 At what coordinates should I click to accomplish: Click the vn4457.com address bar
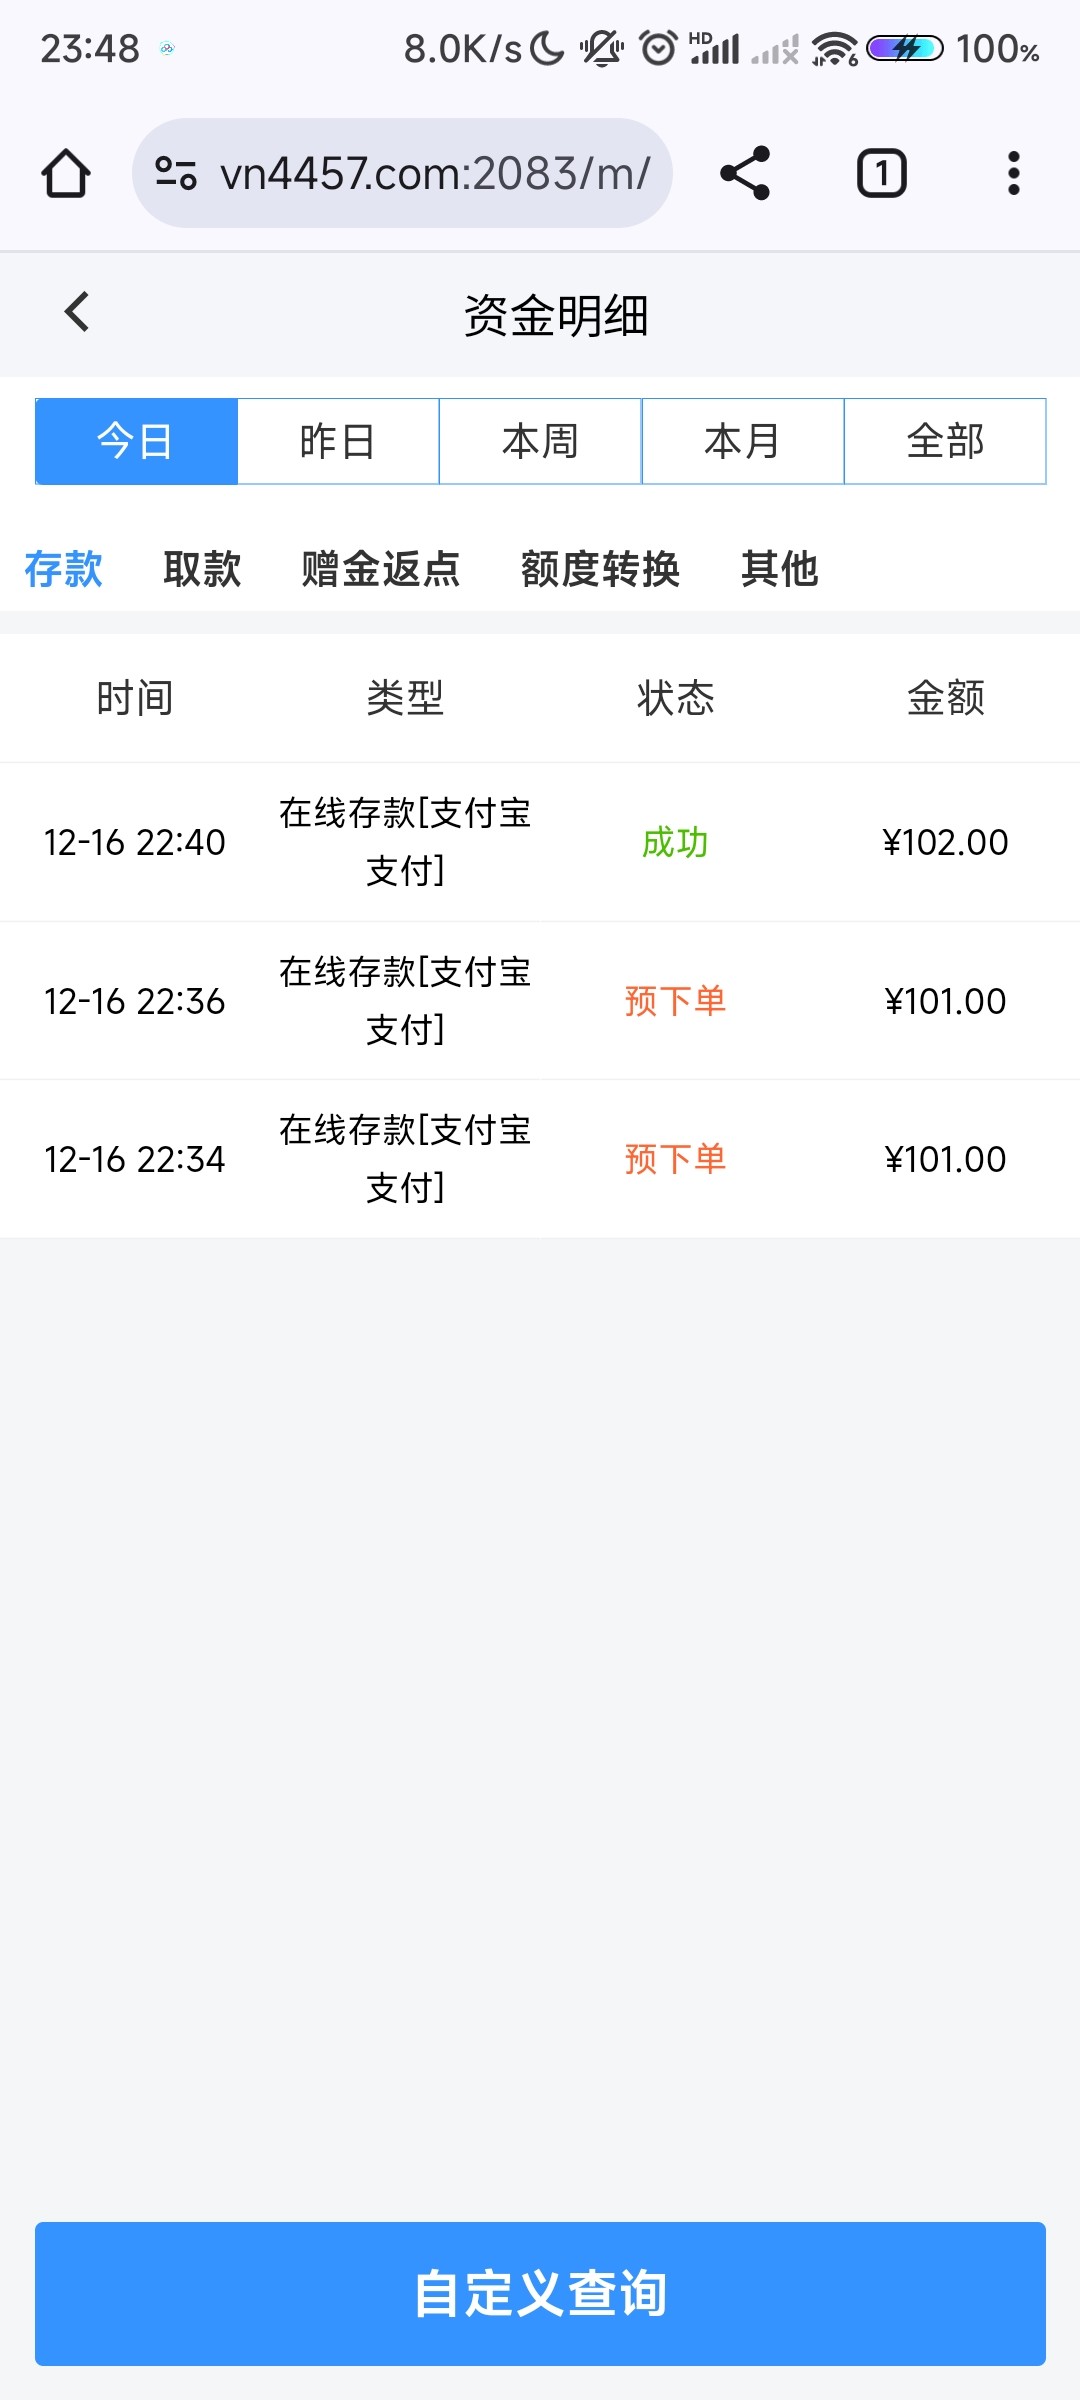point(435,173)
